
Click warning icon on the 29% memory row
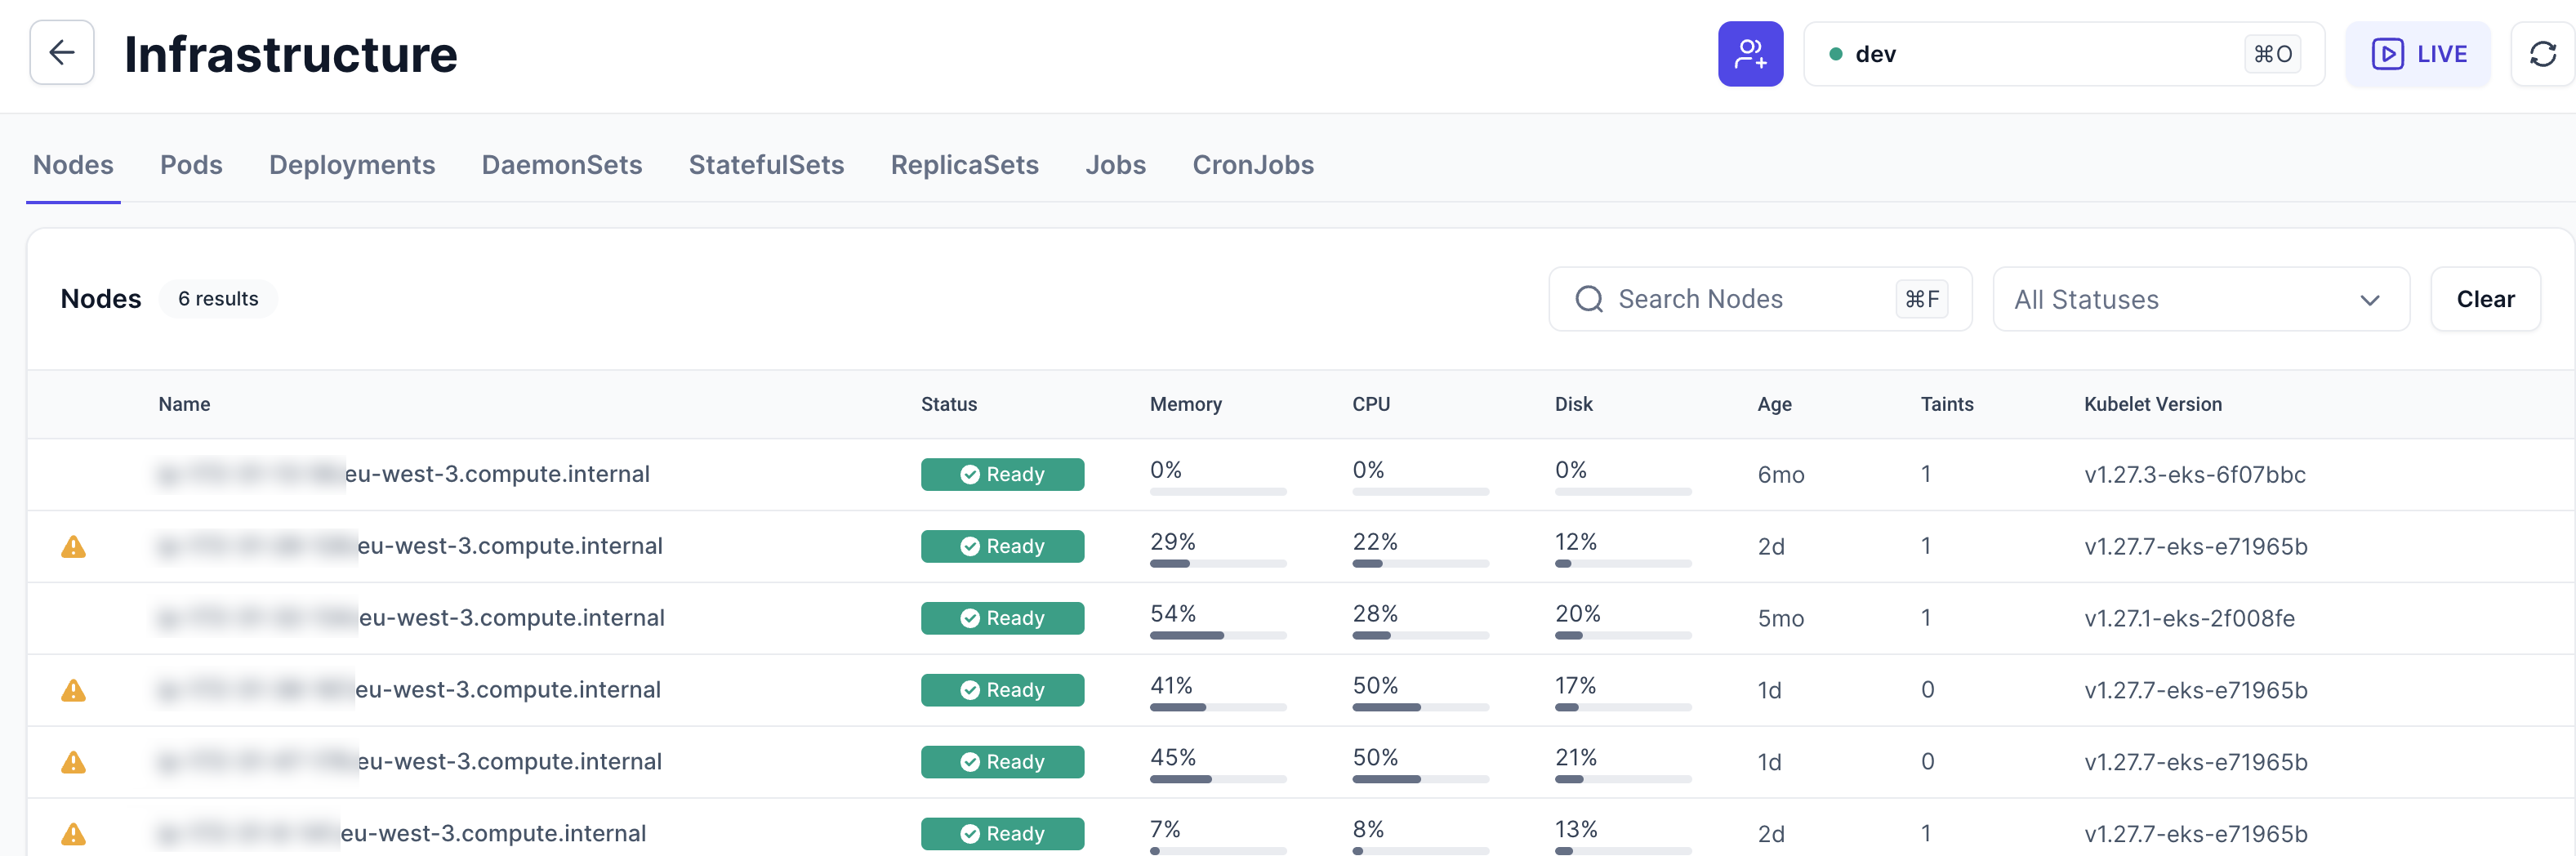pyautogui.click(x=73, y=547)
